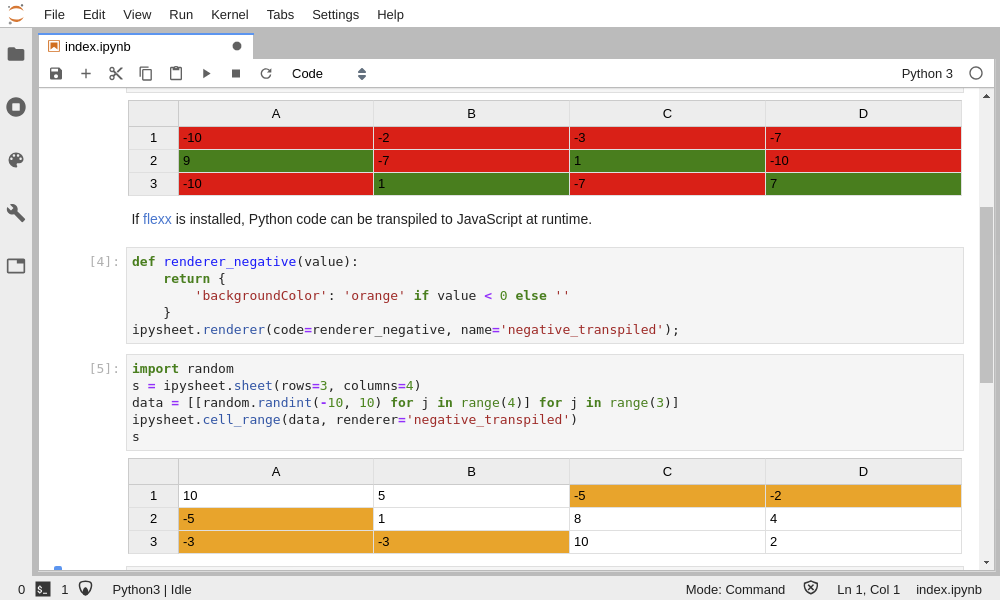This screenshot has height=600, width=1000.
Task: Run the selected notebook cell
Action: pyautogui.click(x=206, y=73)
